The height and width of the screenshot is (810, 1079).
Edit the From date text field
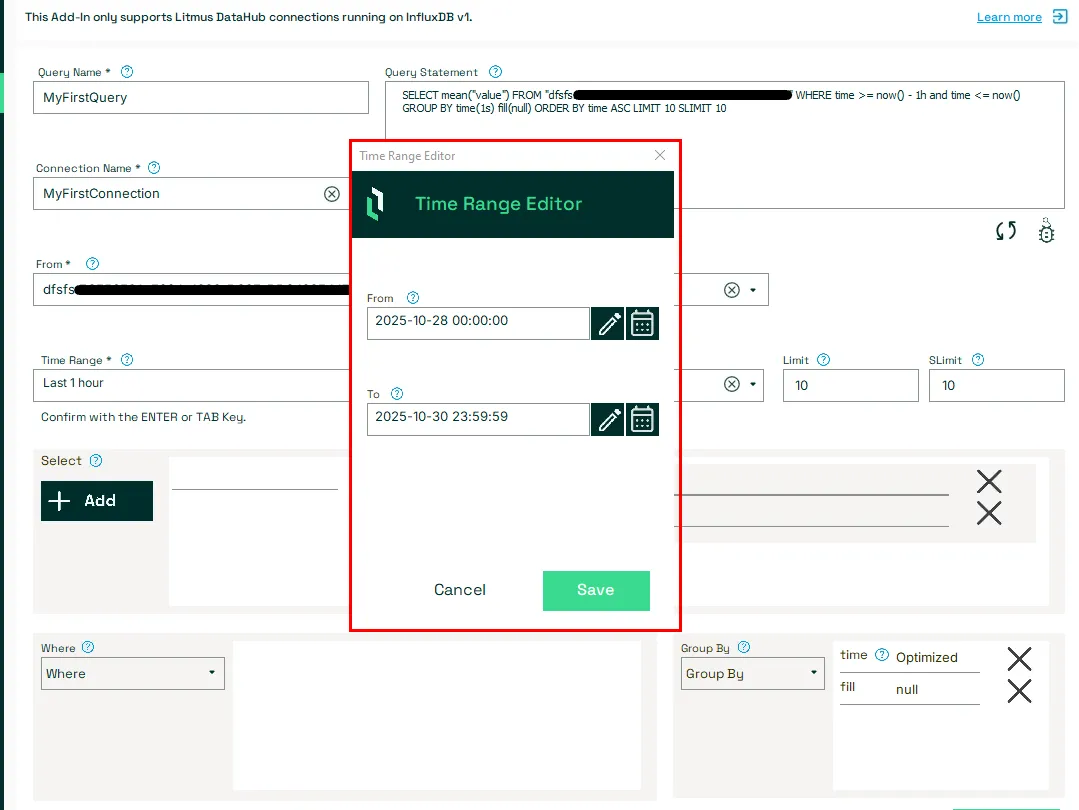tap(478, 323)
